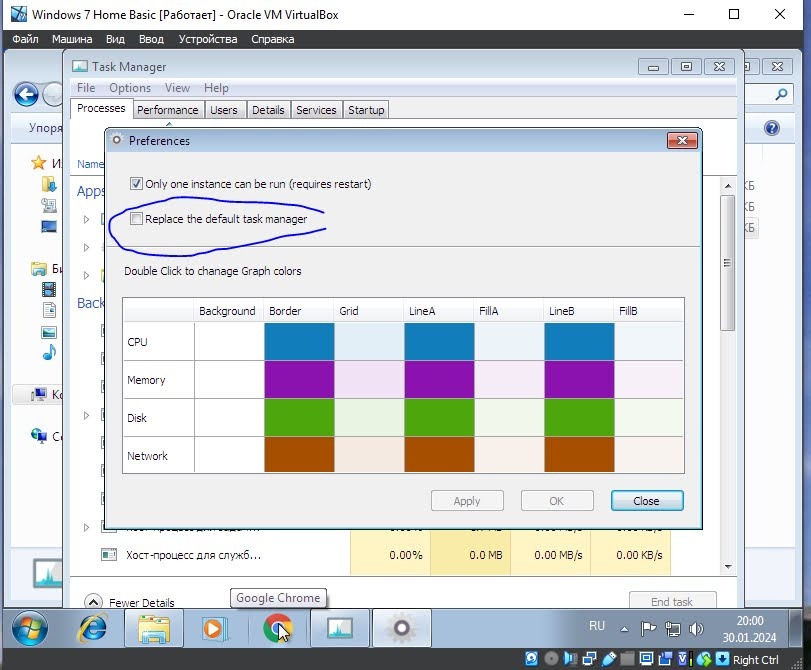The width and height of the screenshot is (811, 670).
Task: Select the Network Border brown swatch
Action: click(299, 455)
